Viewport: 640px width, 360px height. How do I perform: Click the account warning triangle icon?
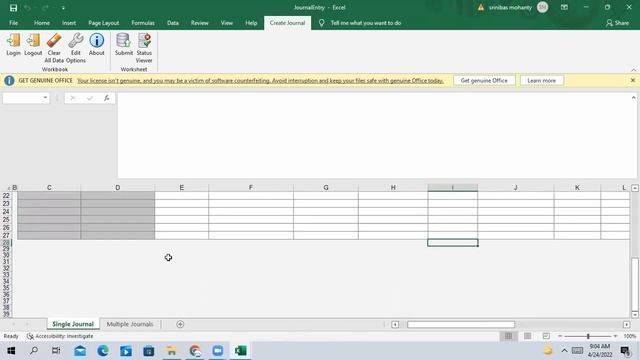coord(481,7)
